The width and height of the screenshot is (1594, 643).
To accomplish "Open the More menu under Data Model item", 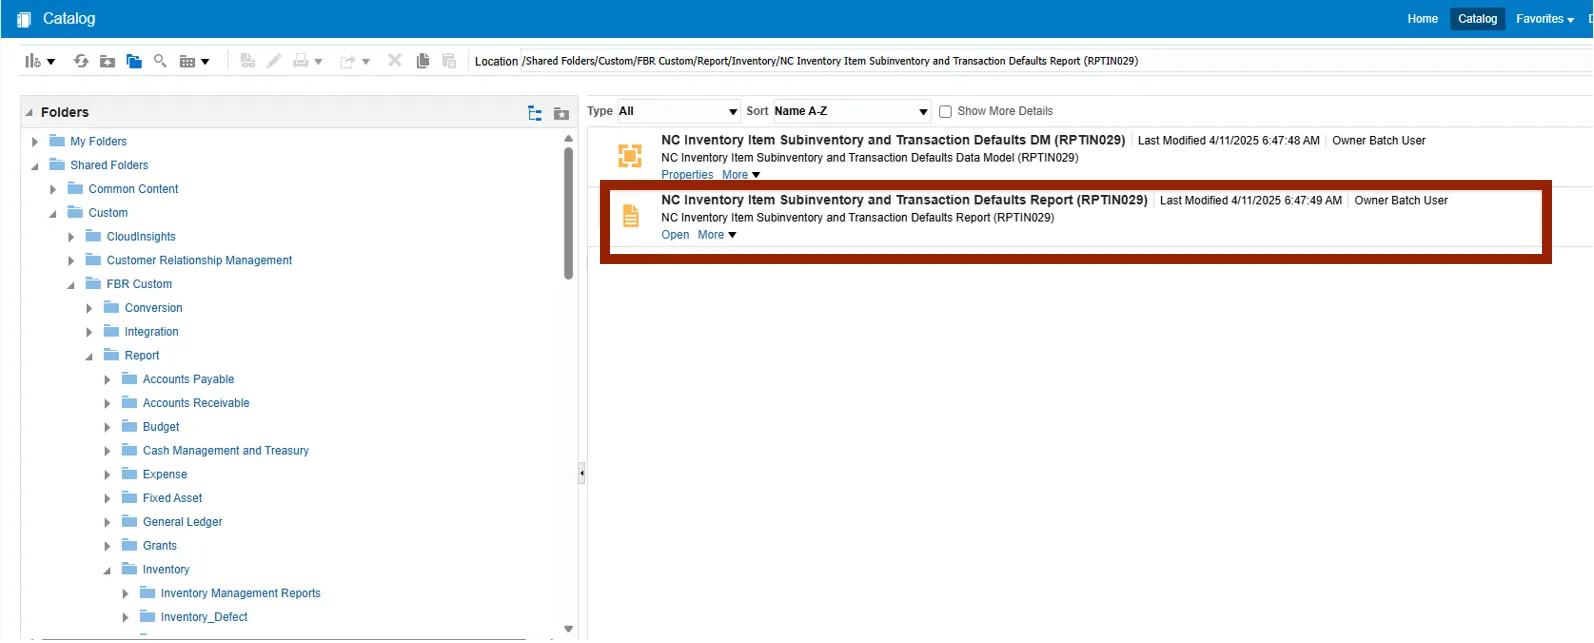I will (741, 175).
